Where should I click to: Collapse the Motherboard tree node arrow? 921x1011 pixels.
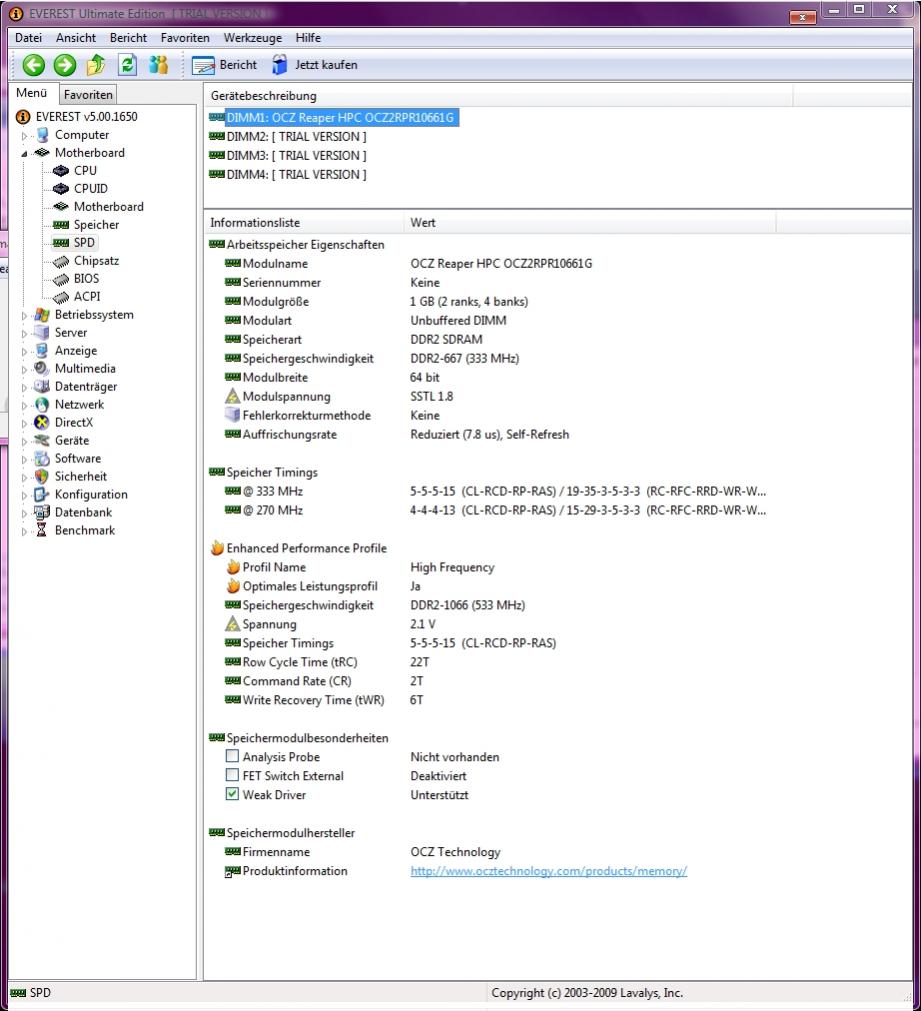[25, 154]
